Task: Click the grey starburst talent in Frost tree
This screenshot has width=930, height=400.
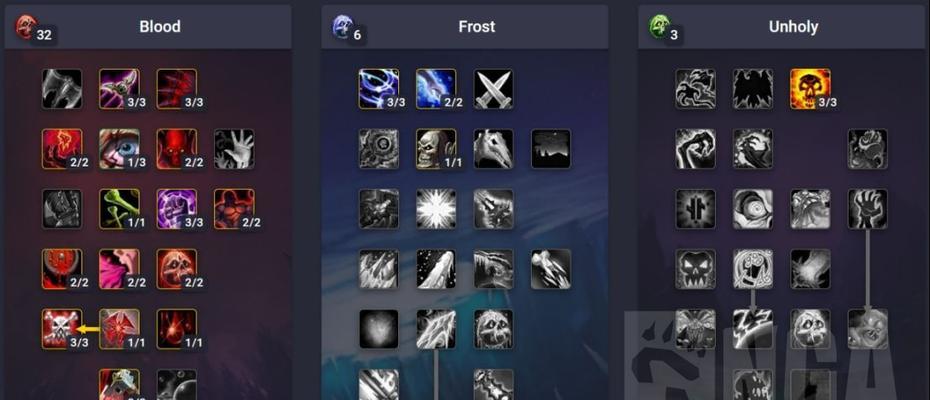Action: click(x=436, y=209)
